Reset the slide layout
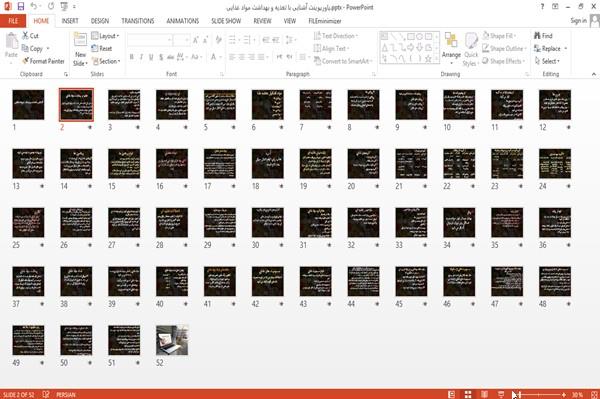This screenshot has height=399, width=600. (102, 49)
